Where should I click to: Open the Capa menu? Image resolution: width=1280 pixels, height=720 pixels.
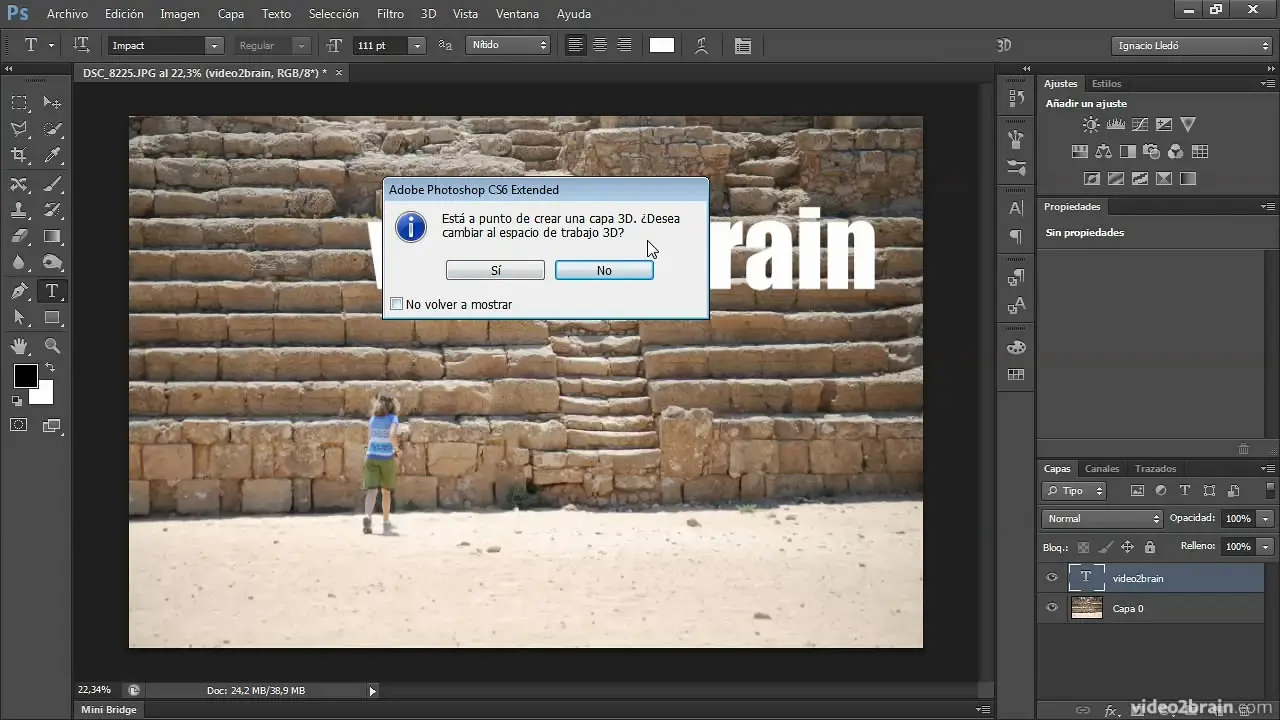231,14
